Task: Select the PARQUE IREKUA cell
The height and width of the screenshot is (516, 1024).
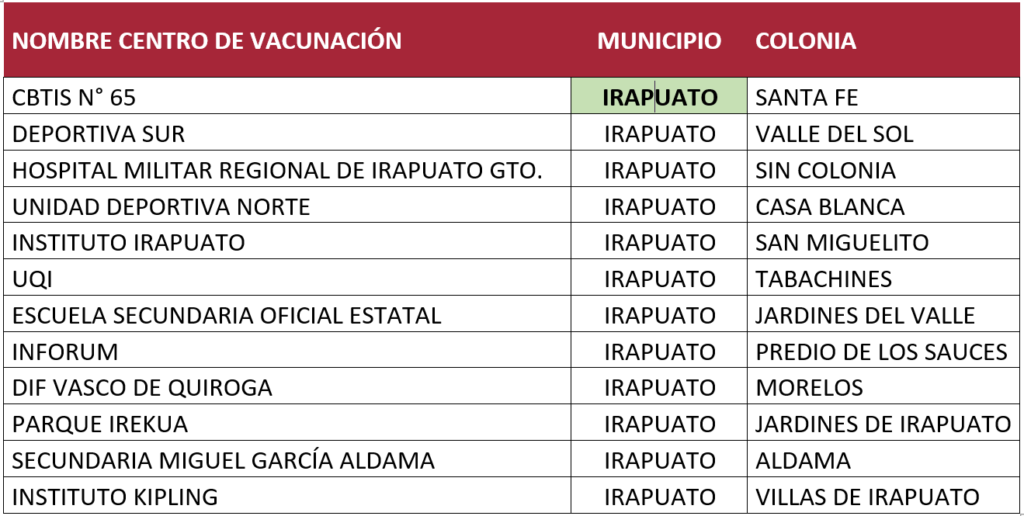Action: point(100,425)
